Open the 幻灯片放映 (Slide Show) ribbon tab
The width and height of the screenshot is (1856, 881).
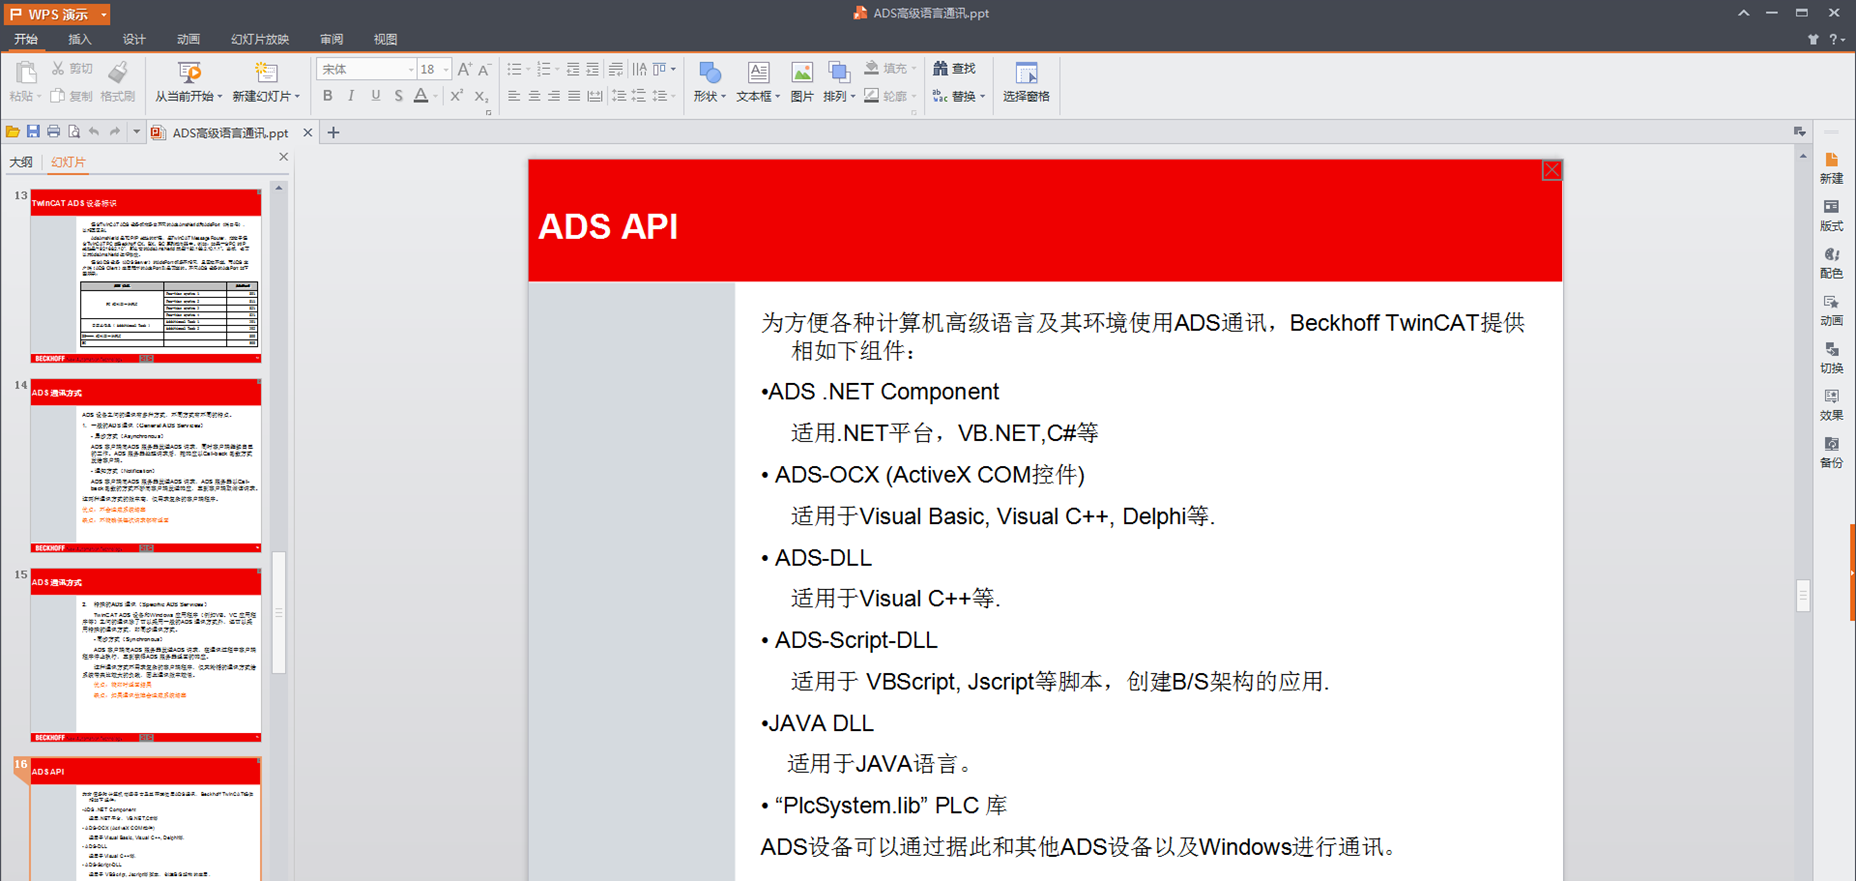coord(260,39)
